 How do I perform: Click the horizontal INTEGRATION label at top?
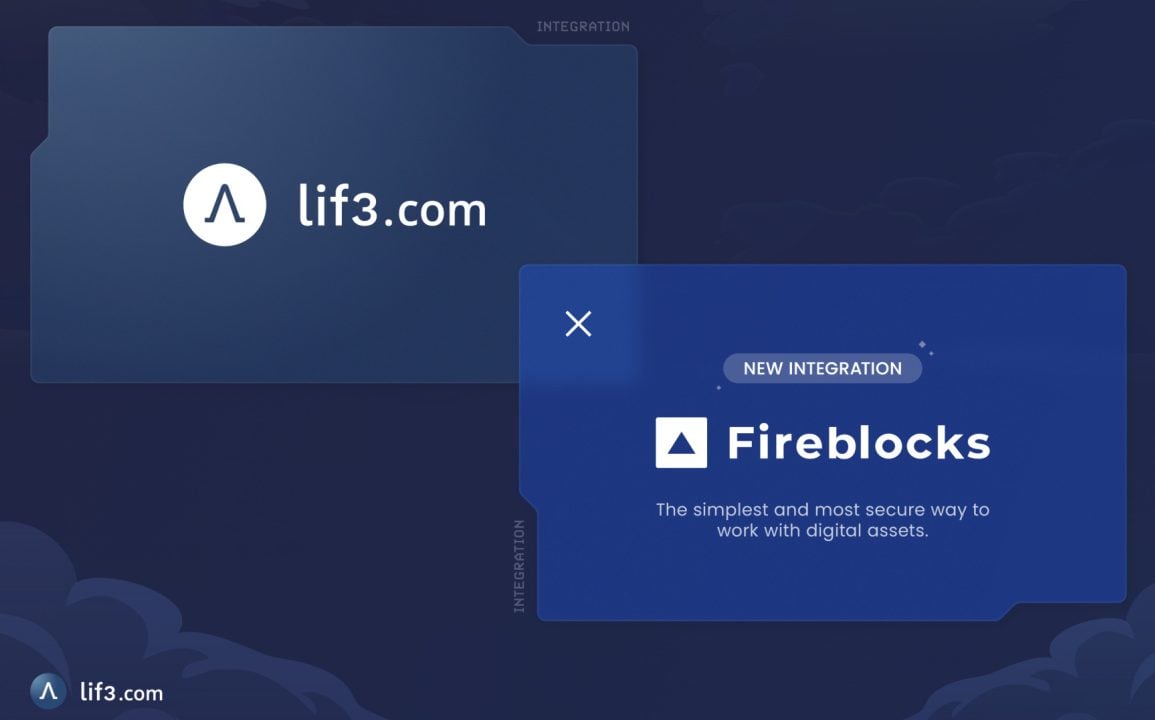click(583, 27)
